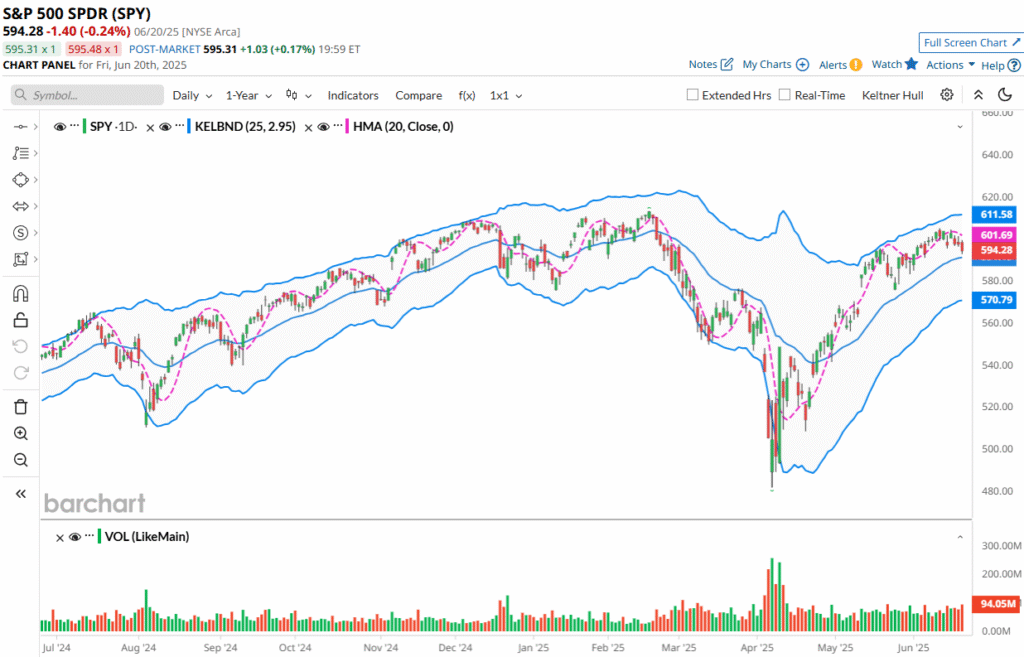Open the Indicators menu
This screenshot has height=657, width=1024.
353,95
